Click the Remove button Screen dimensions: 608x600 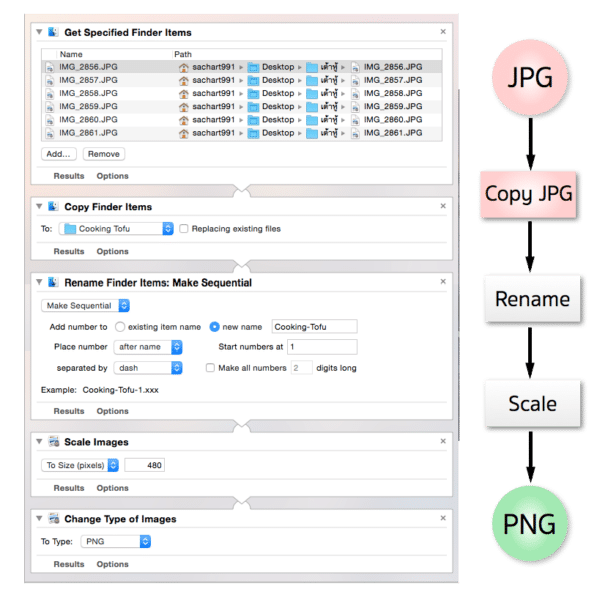[x=103, y=154]
